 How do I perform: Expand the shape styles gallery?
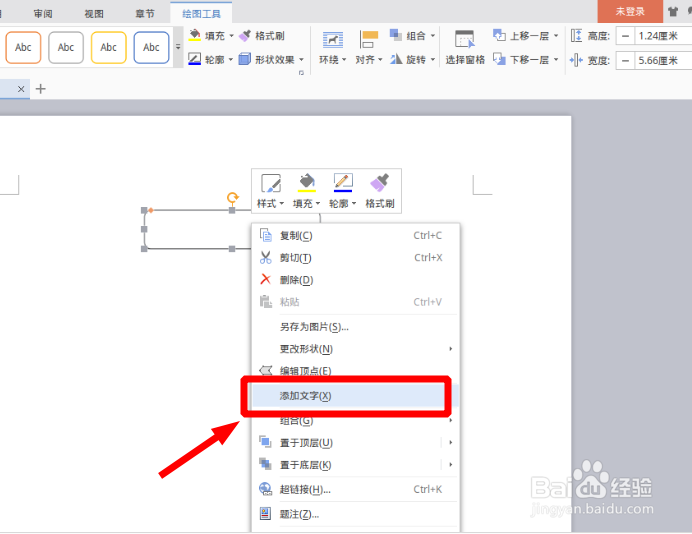coord(178,47)
